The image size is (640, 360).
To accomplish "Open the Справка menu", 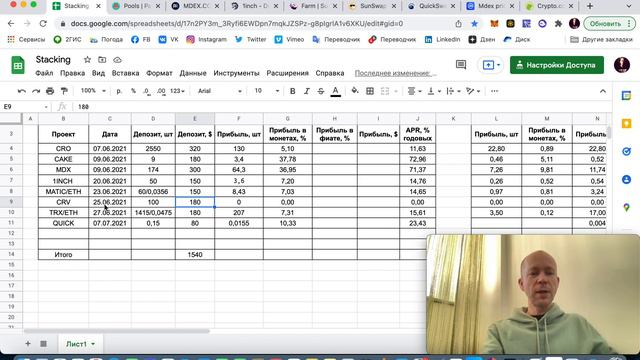I will click(x=330, y=73).
